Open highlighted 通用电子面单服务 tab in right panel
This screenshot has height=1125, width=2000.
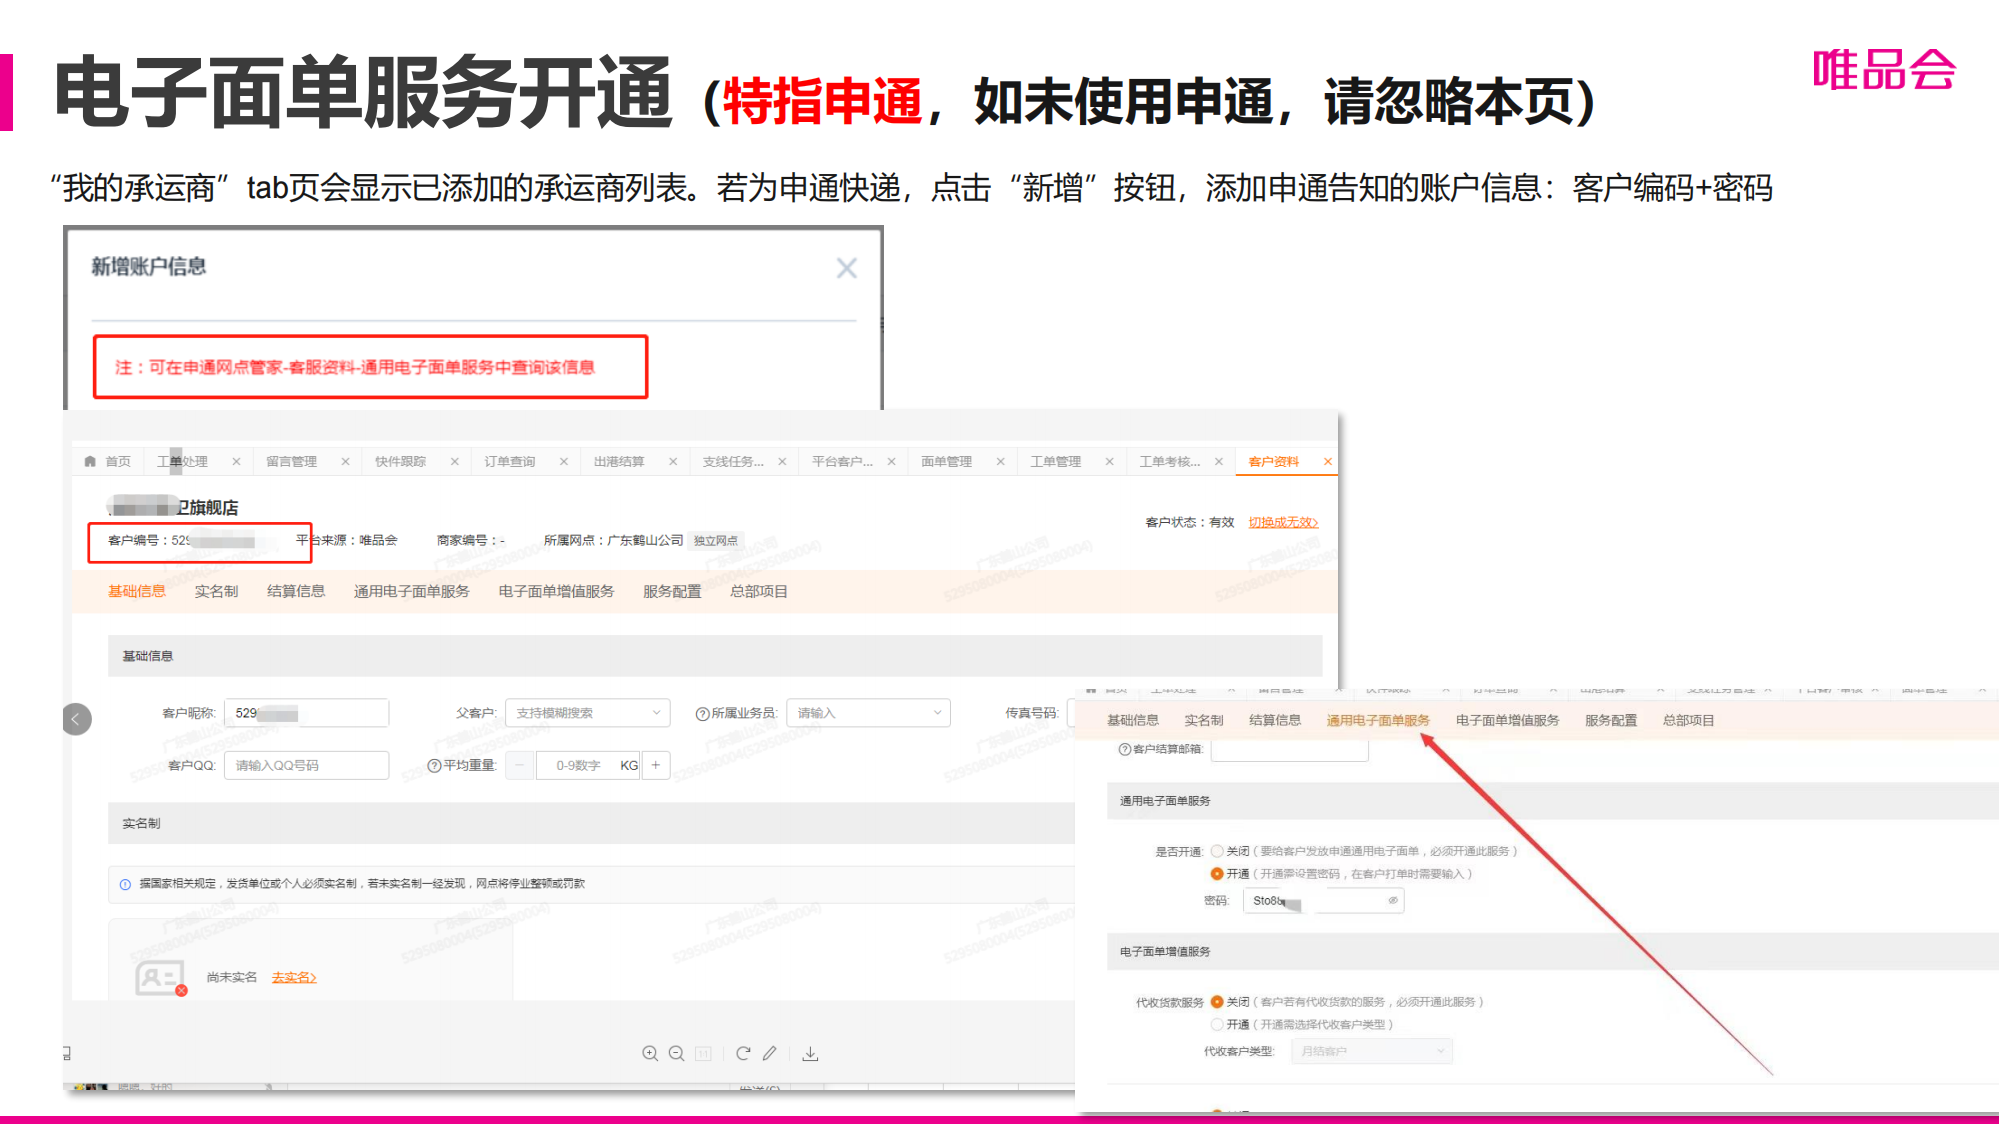click(x=1378, y=720)
